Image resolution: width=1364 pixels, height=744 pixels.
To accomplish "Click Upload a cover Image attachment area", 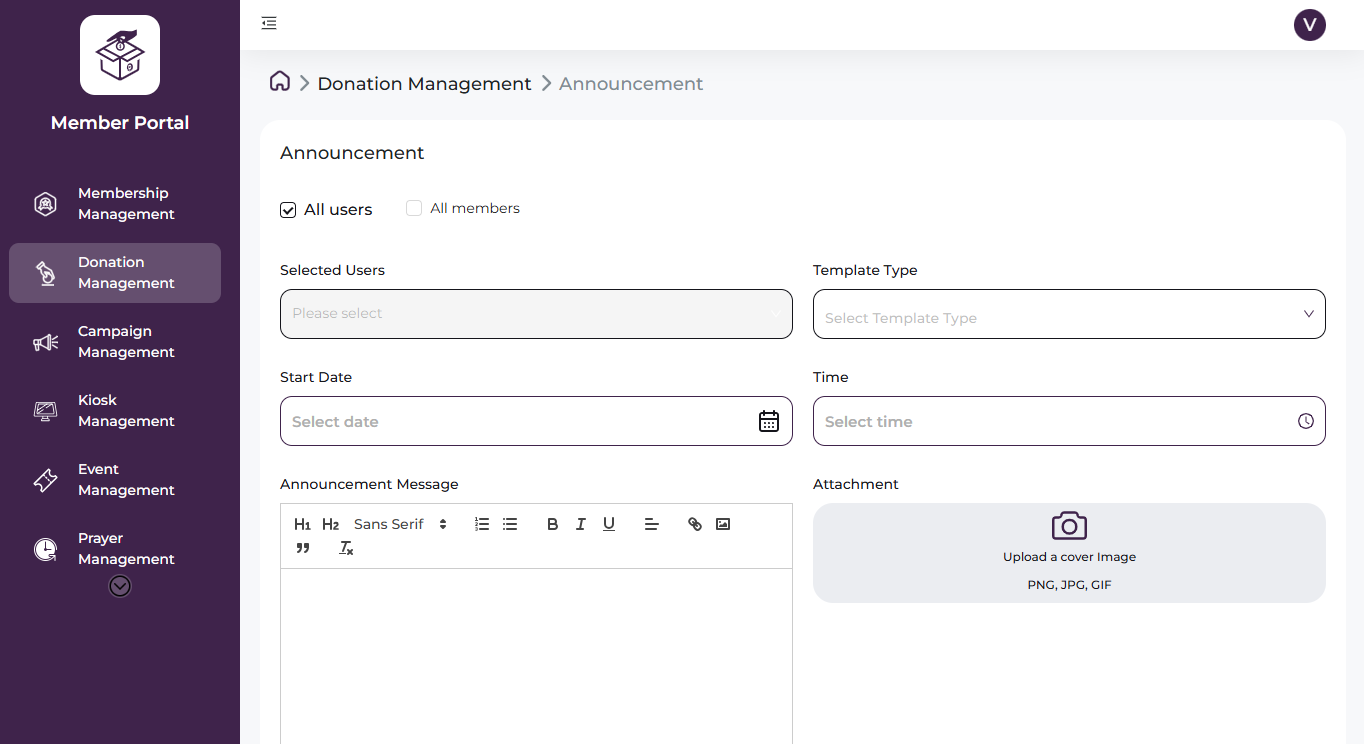I will click(1069, 552).
